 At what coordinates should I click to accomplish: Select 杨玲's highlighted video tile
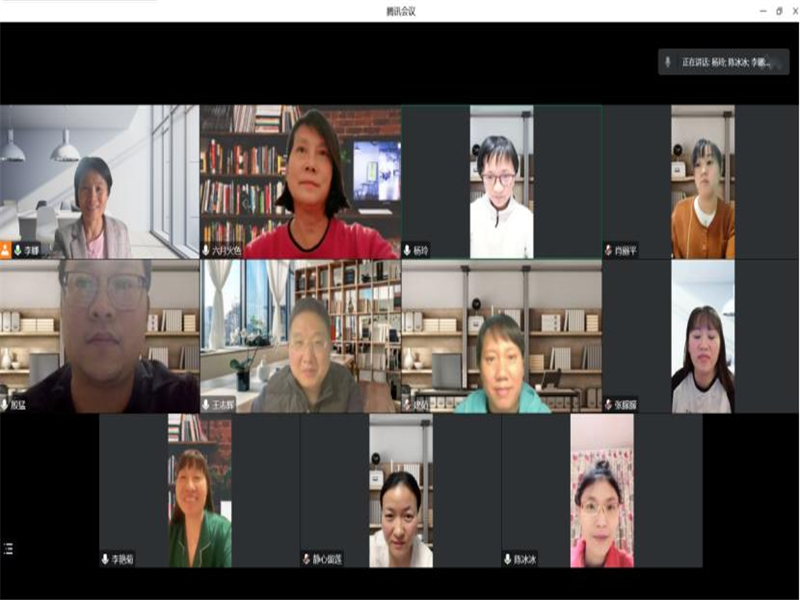[x=501, y=180]
